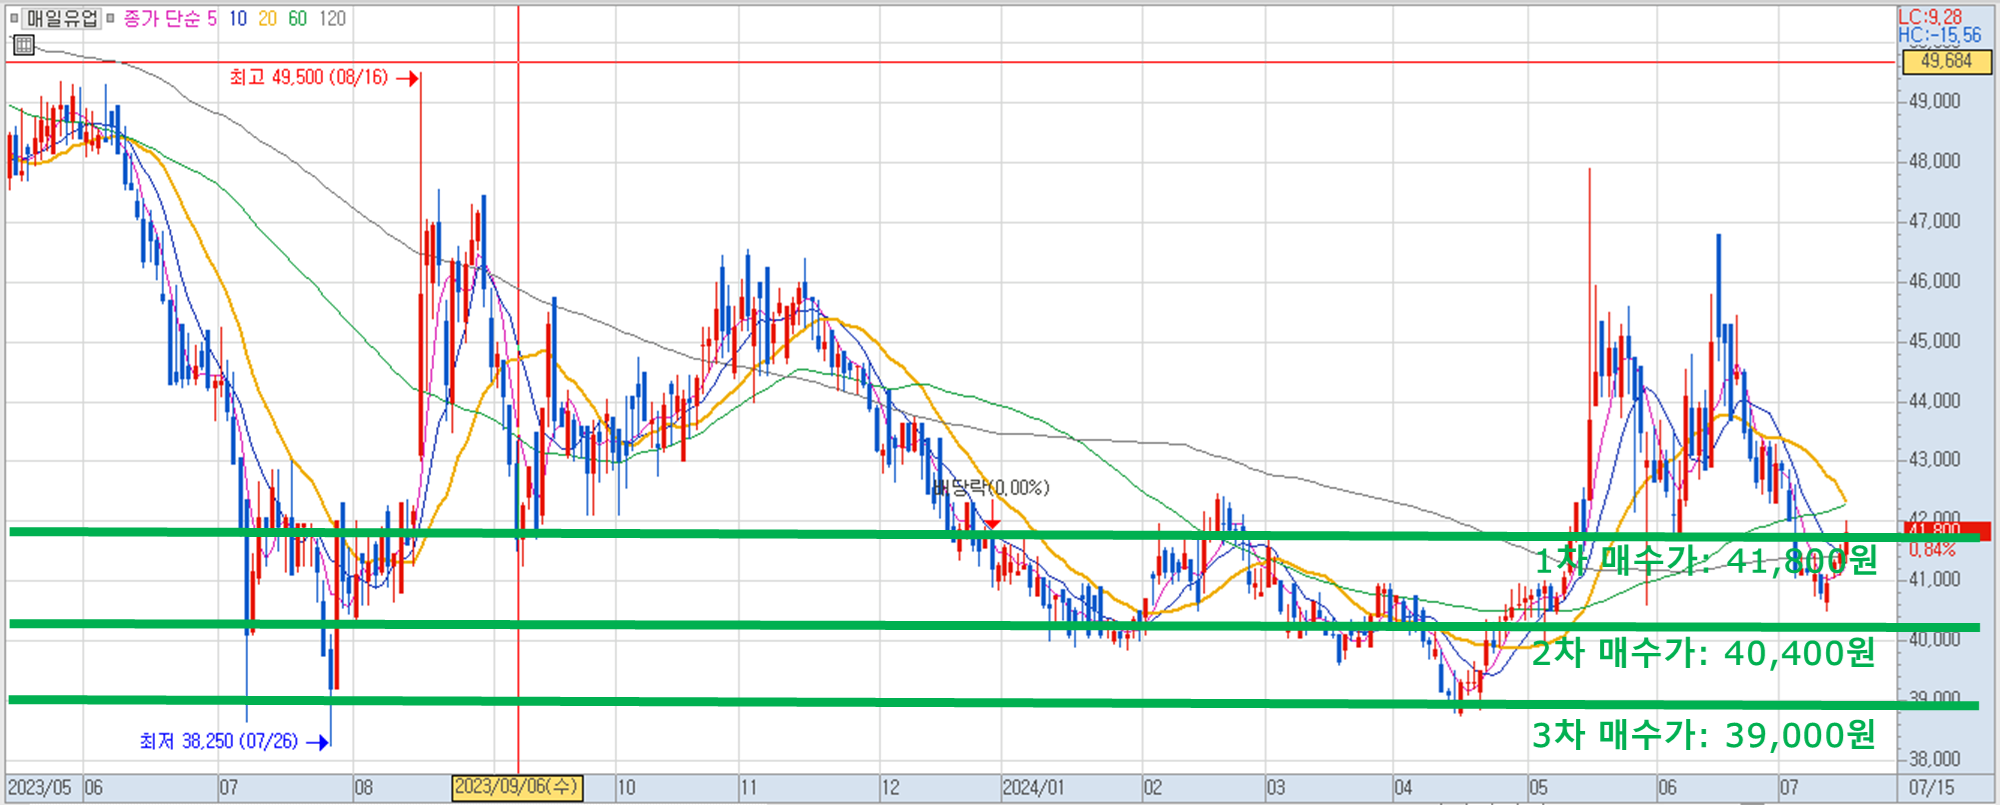
Task: Click the yellow 49,684 crosshair price tag
Action: (1946, 62)
